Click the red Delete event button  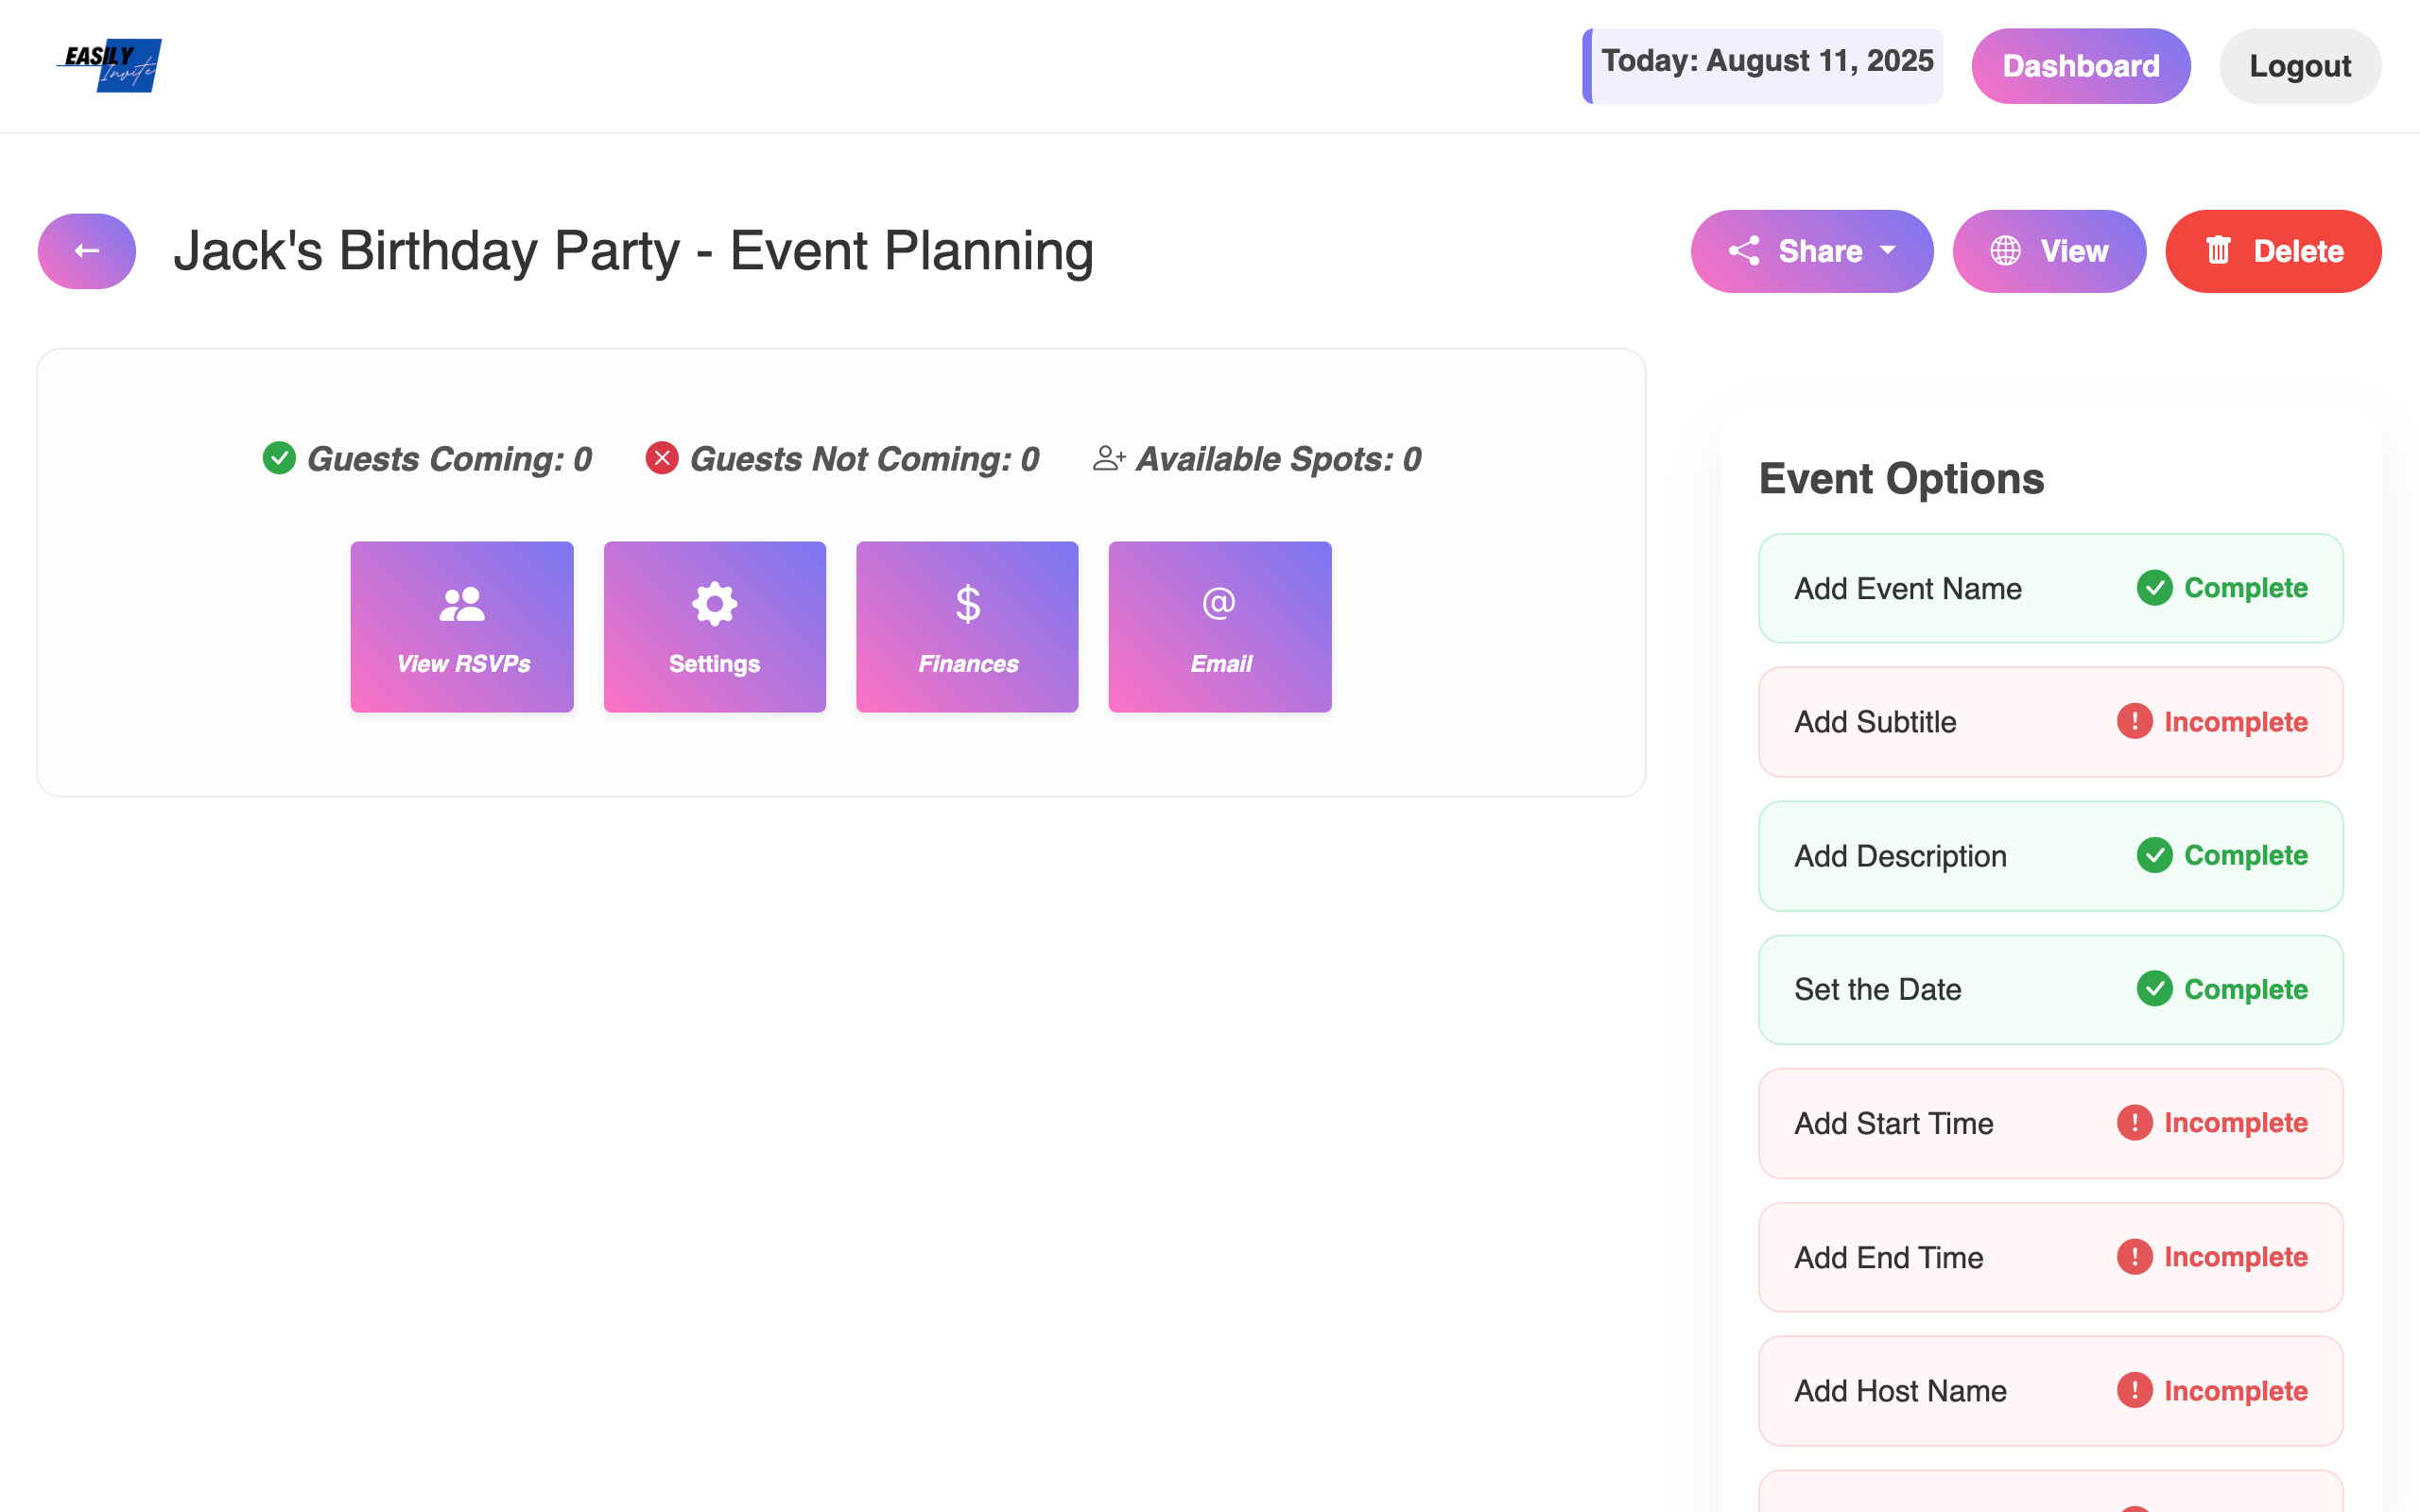click(2273, 251)
